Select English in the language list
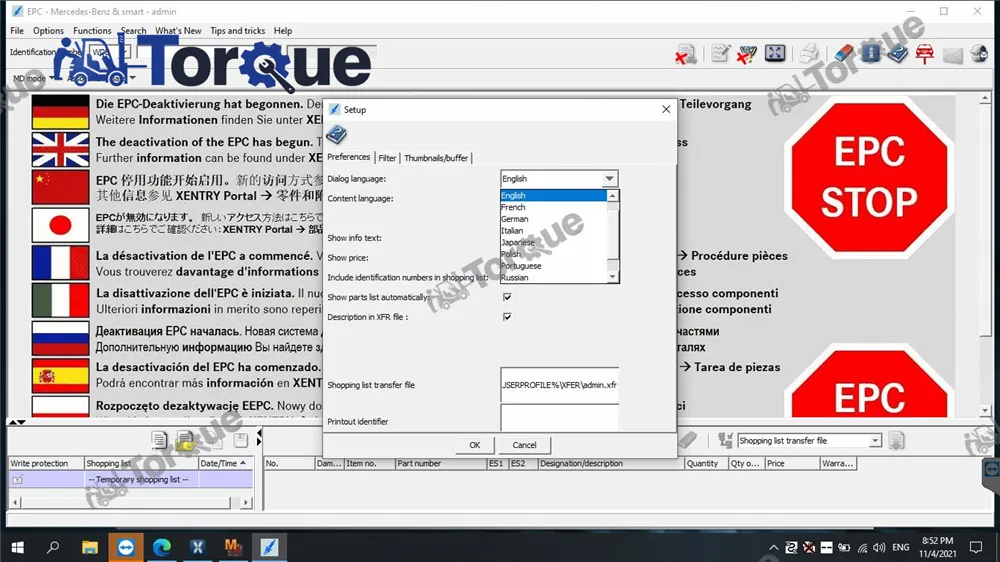Screen dimensions: 1000x562 coord(553,195)
